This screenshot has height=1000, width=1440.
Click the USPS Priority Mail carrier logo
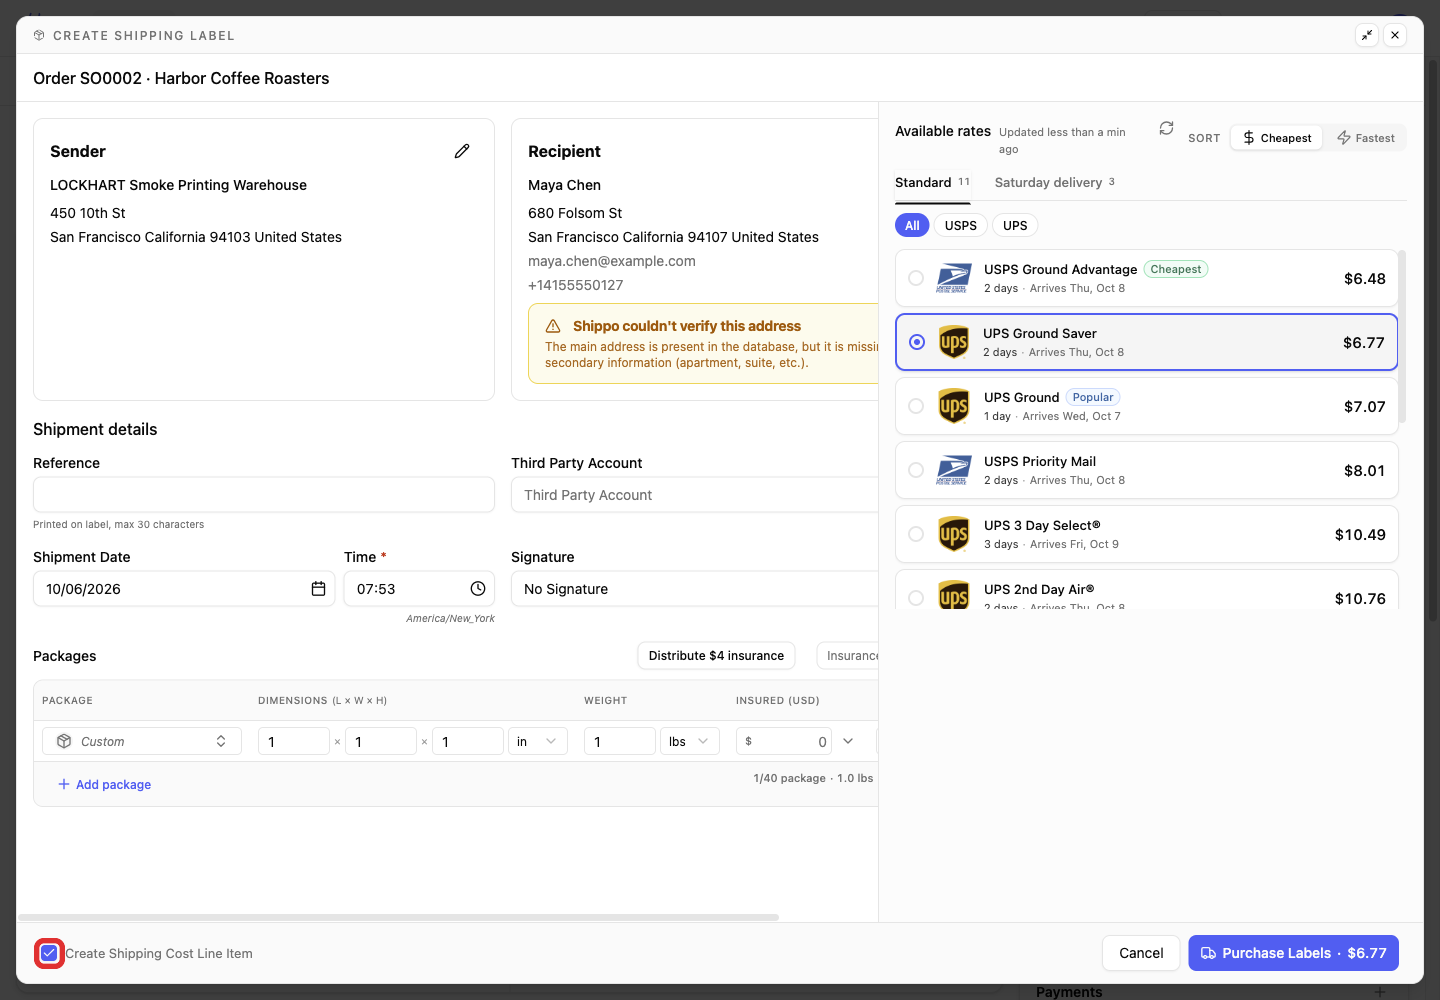954,470
